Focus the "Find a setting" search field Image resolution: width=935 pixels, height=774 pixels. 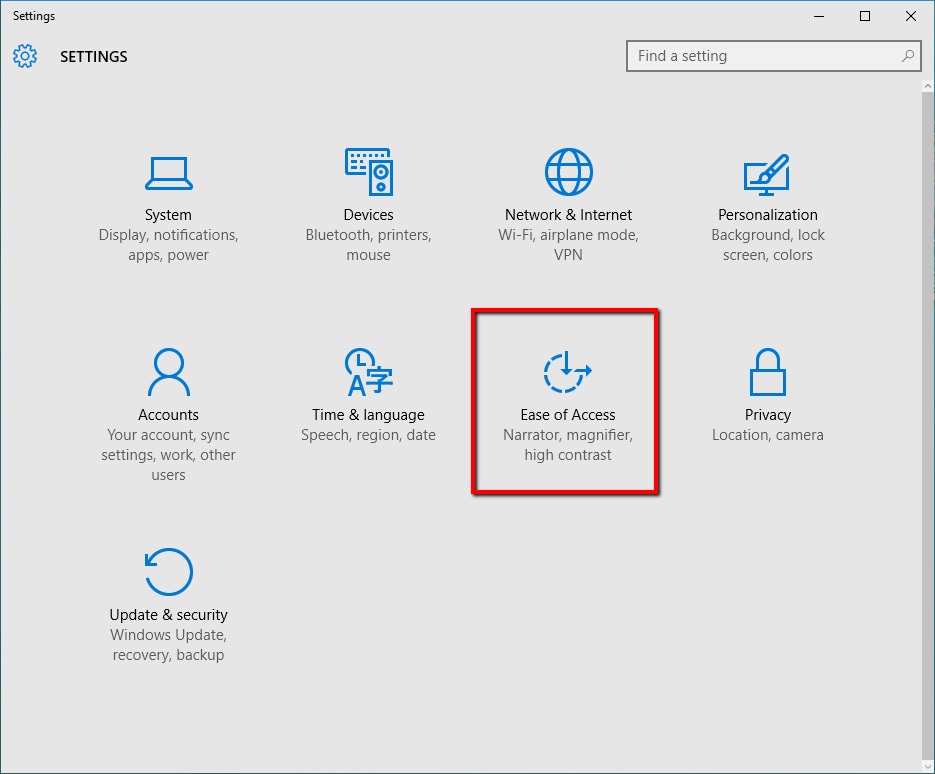(773, 56)
